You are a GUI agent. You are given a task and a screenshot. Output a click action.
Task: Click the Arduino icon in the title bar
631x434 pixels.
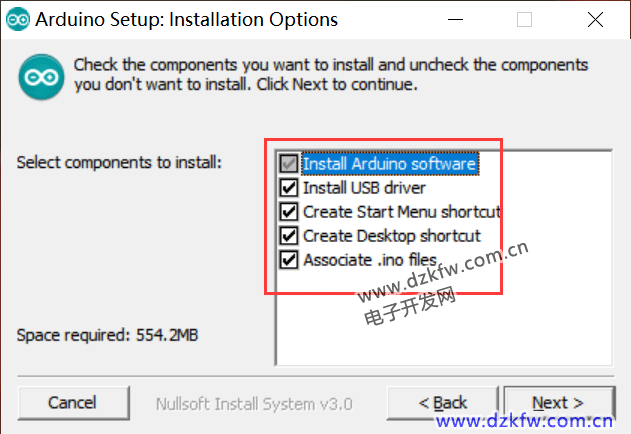point(16,19)
